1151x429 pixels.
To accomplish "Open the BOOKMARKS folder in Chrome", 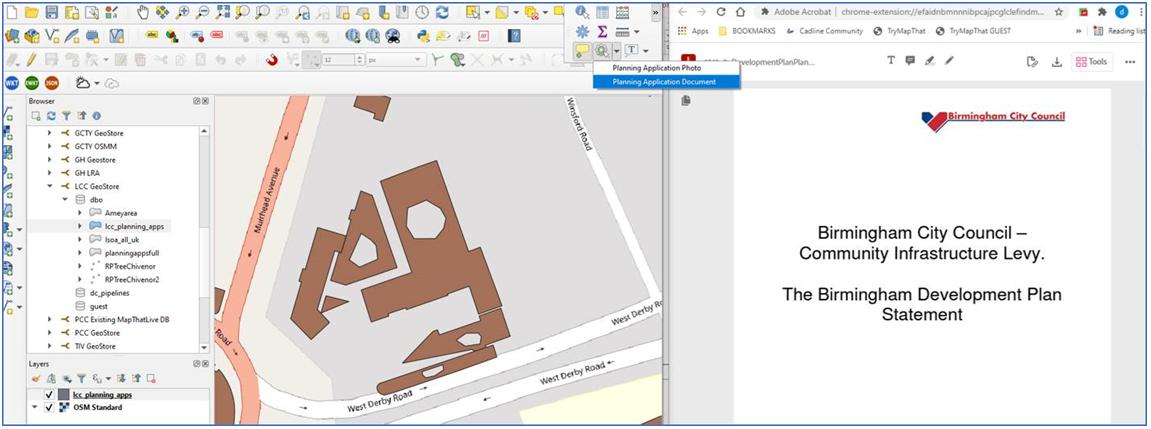I will click(x=747, y=31).
